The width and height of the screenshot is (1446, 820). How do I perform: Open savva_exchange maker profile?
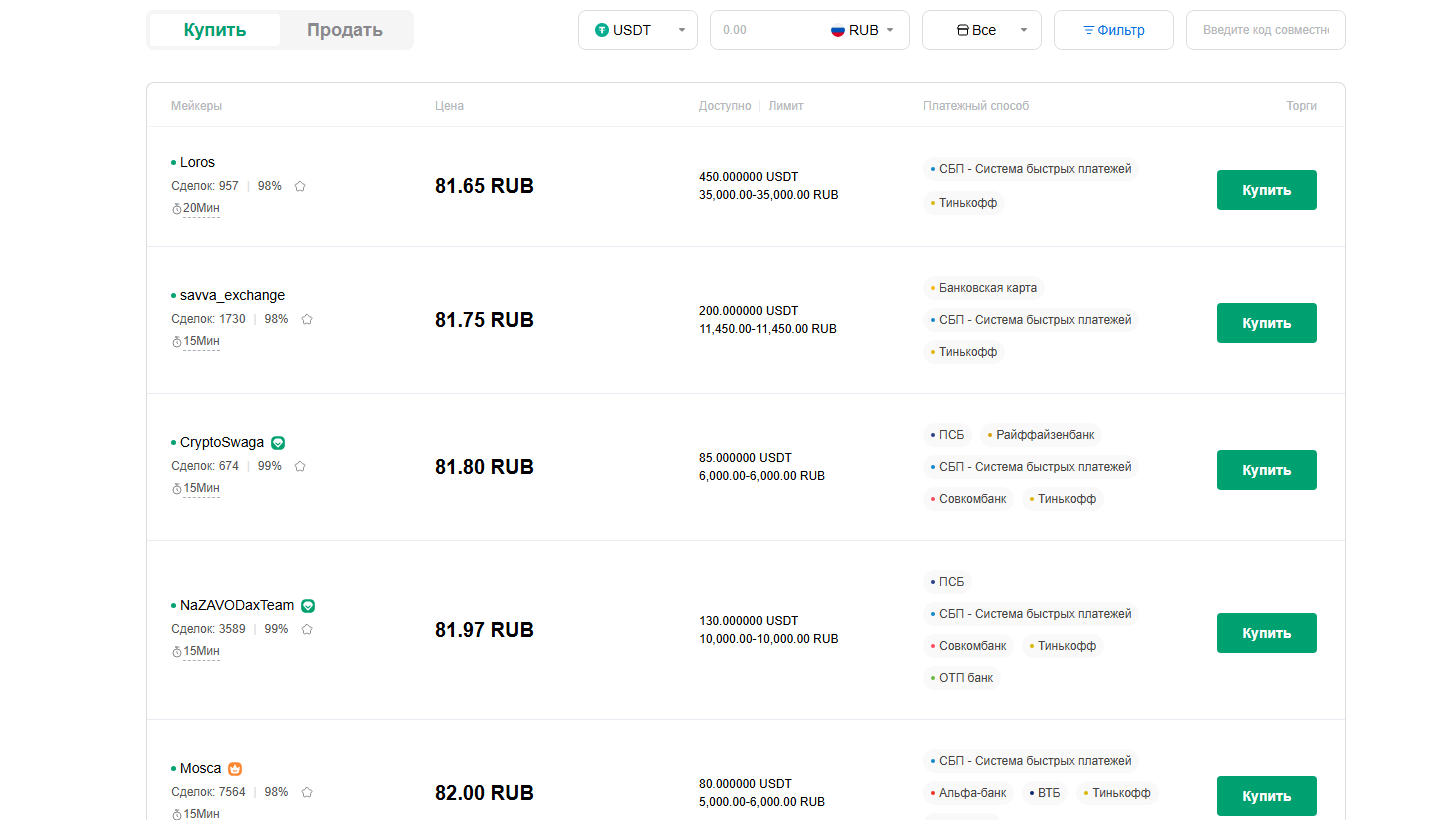click(232, 295)
